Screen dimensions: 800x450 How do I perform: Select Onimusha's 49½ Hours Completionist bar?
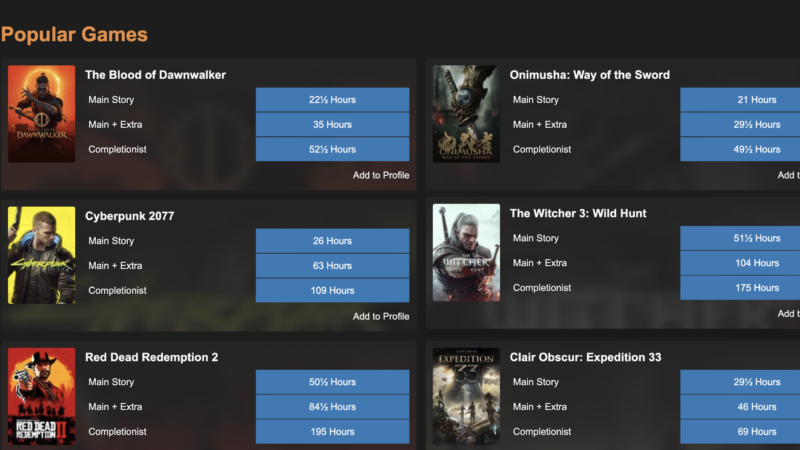click(740, 149)
